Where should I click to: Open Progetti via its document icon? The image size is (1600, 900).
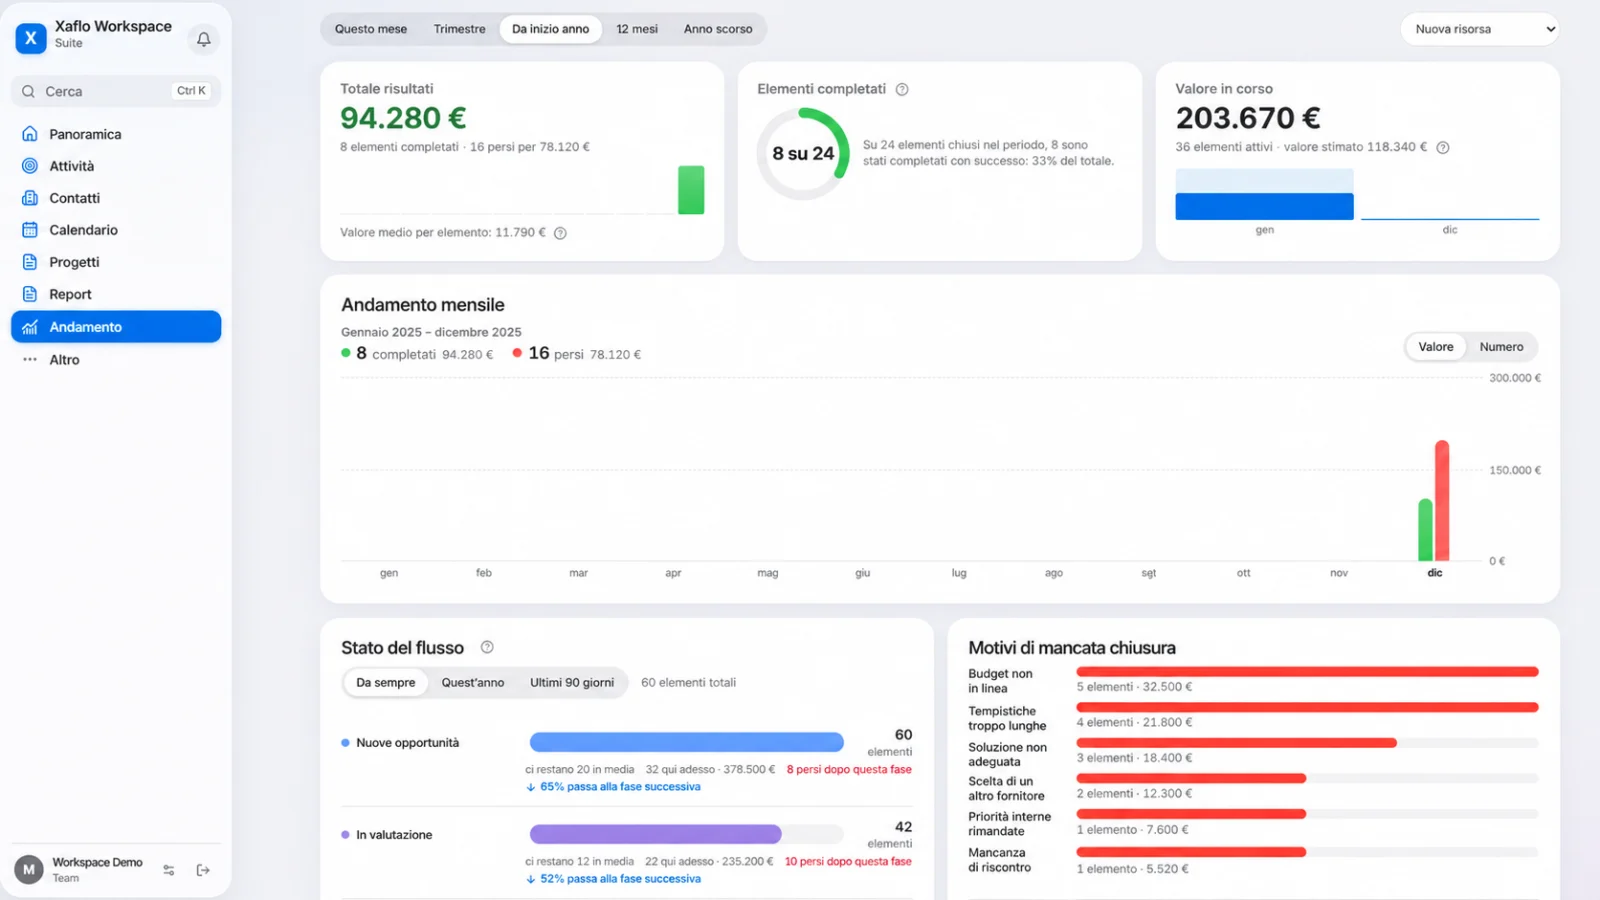tap(30, 262)
